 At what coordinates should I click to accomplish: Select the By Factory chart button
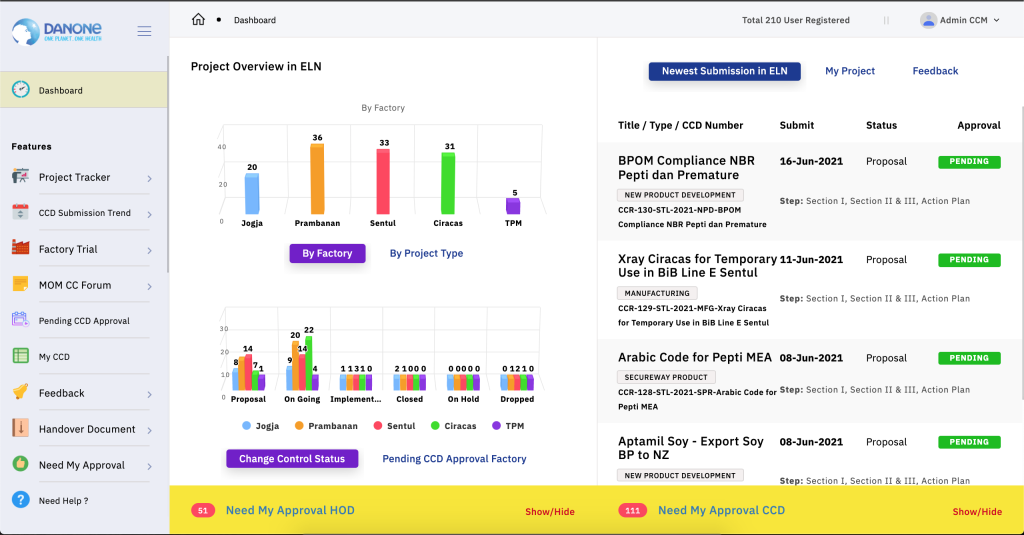327,253
